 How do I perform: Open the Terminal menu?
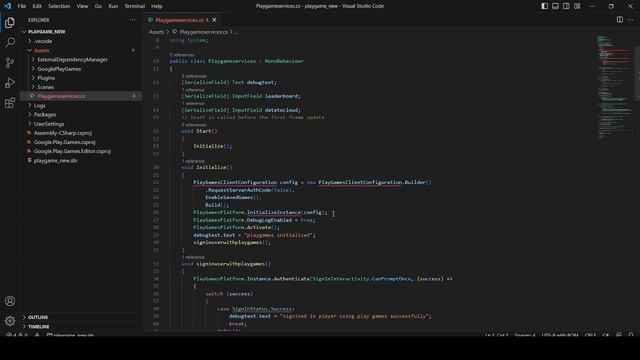[135, 6]
